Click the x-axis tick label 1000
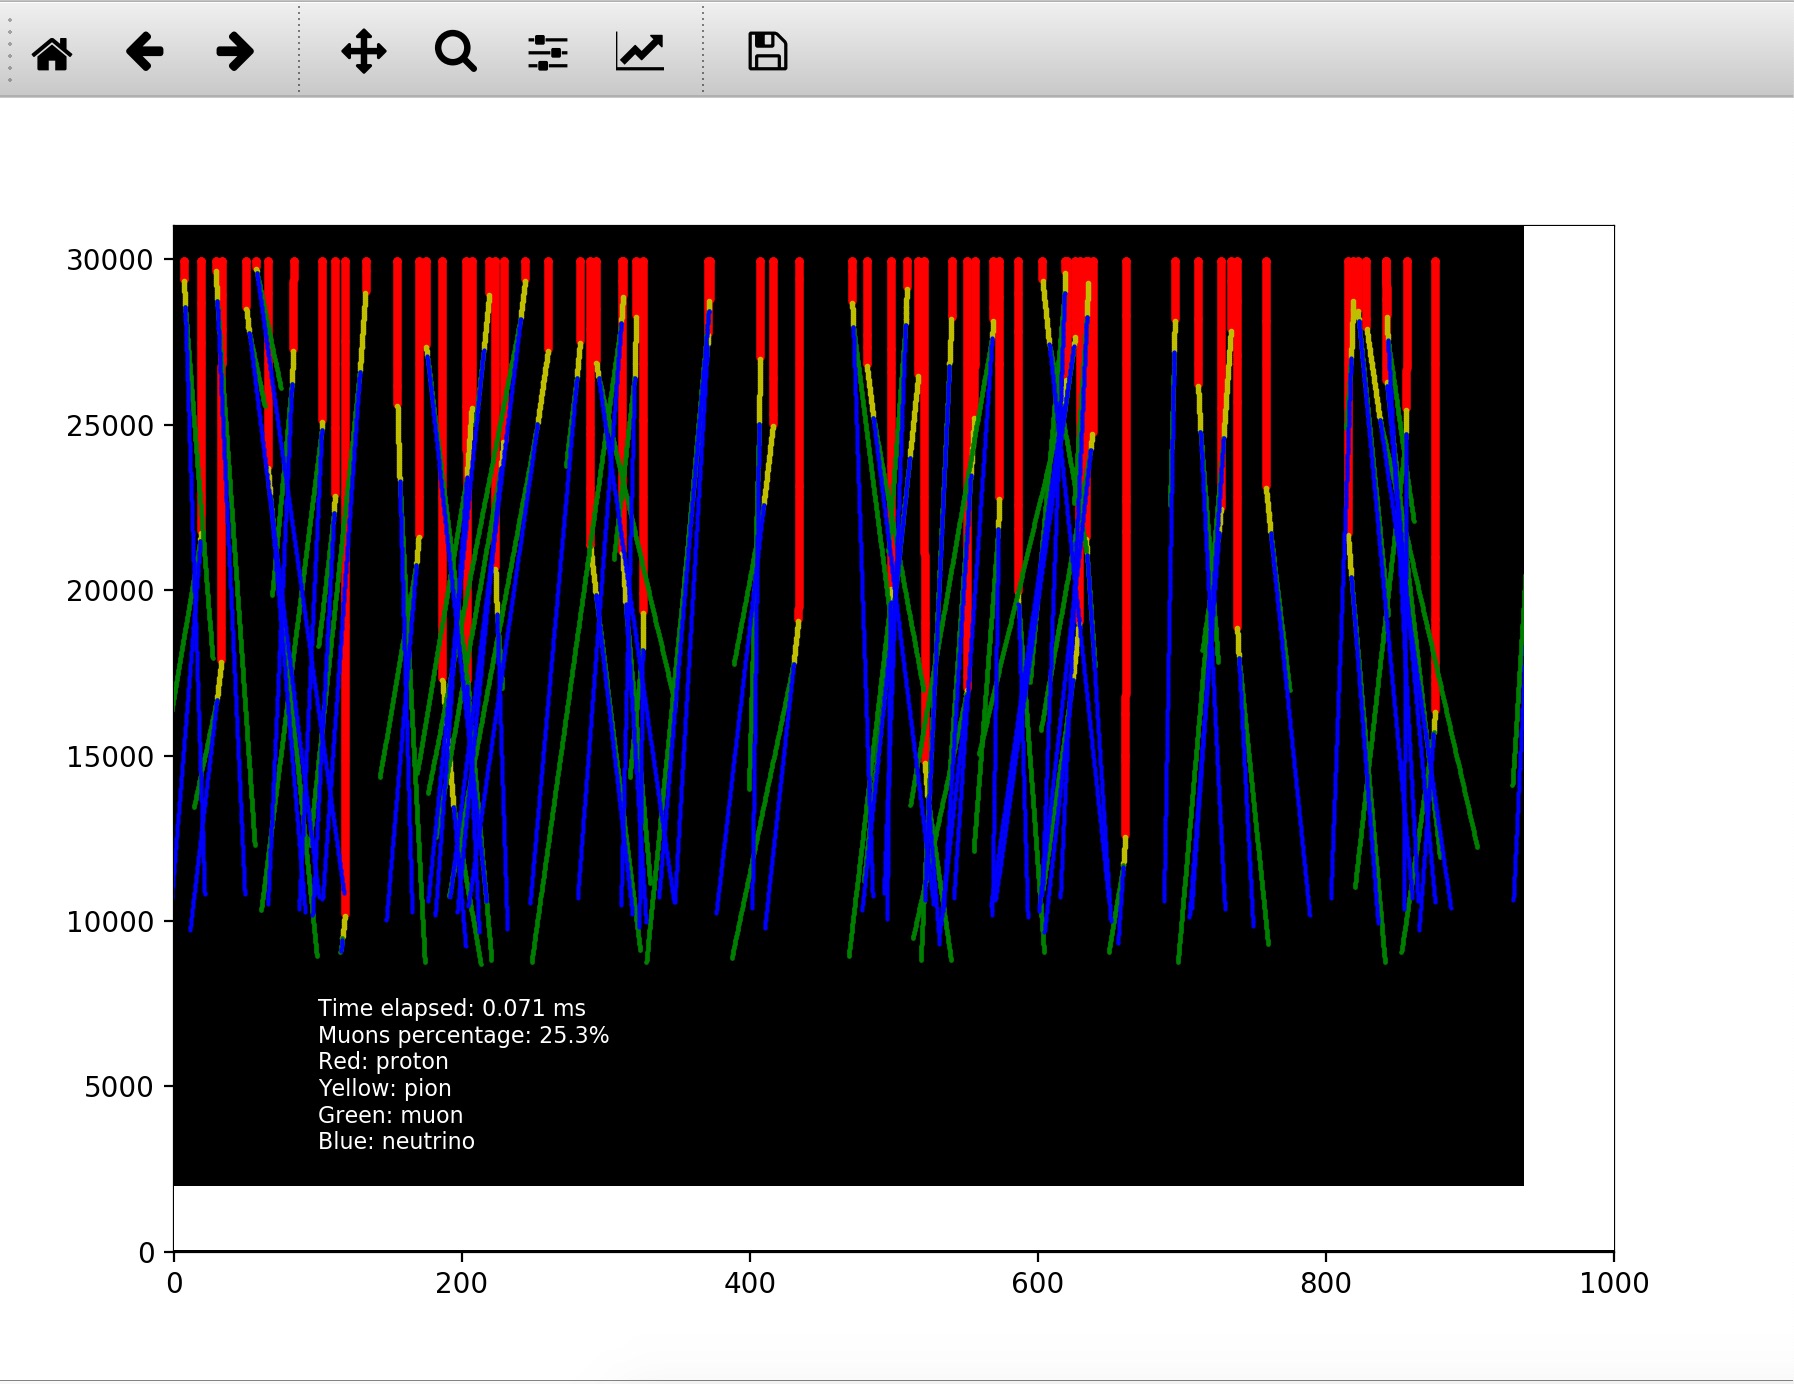The image size is (1794, 1384). tap(1614, 1283)
